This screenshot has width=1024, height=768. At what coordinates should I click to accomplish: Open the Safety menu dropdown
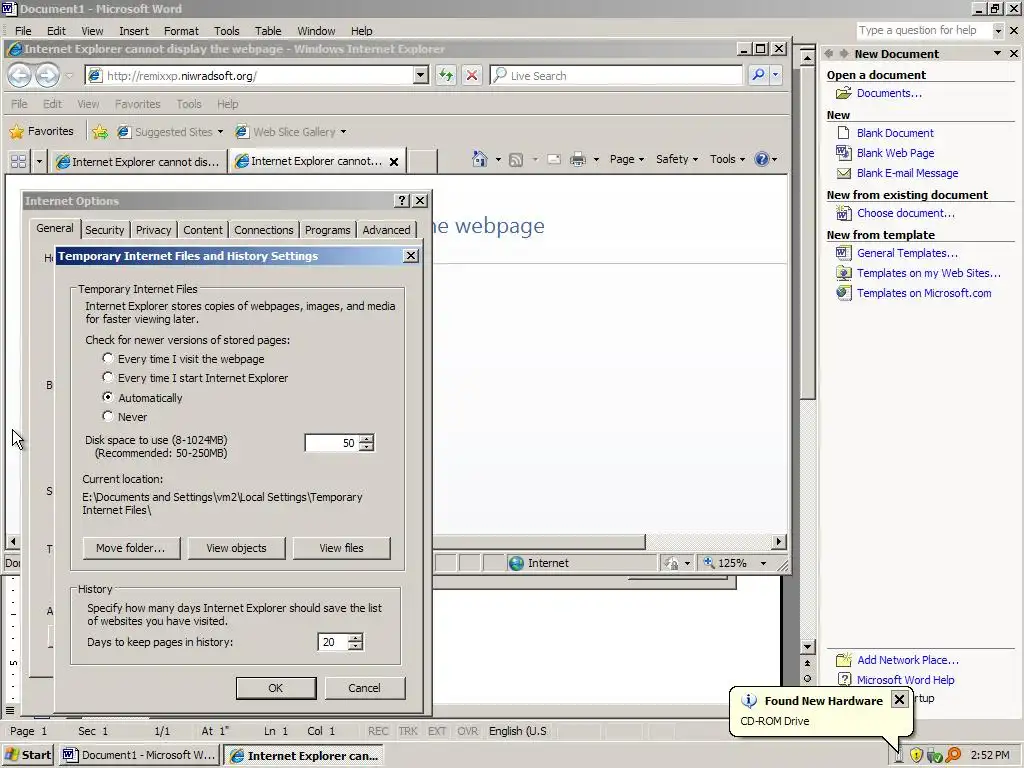tap(677, 159)
